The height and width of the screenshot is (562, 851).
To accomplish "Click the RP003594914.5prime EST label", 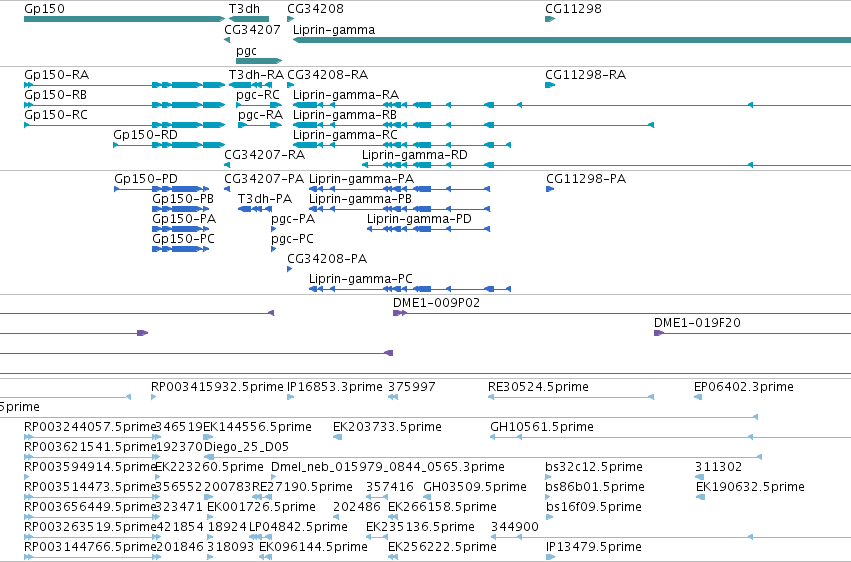I will click(90, 467).
